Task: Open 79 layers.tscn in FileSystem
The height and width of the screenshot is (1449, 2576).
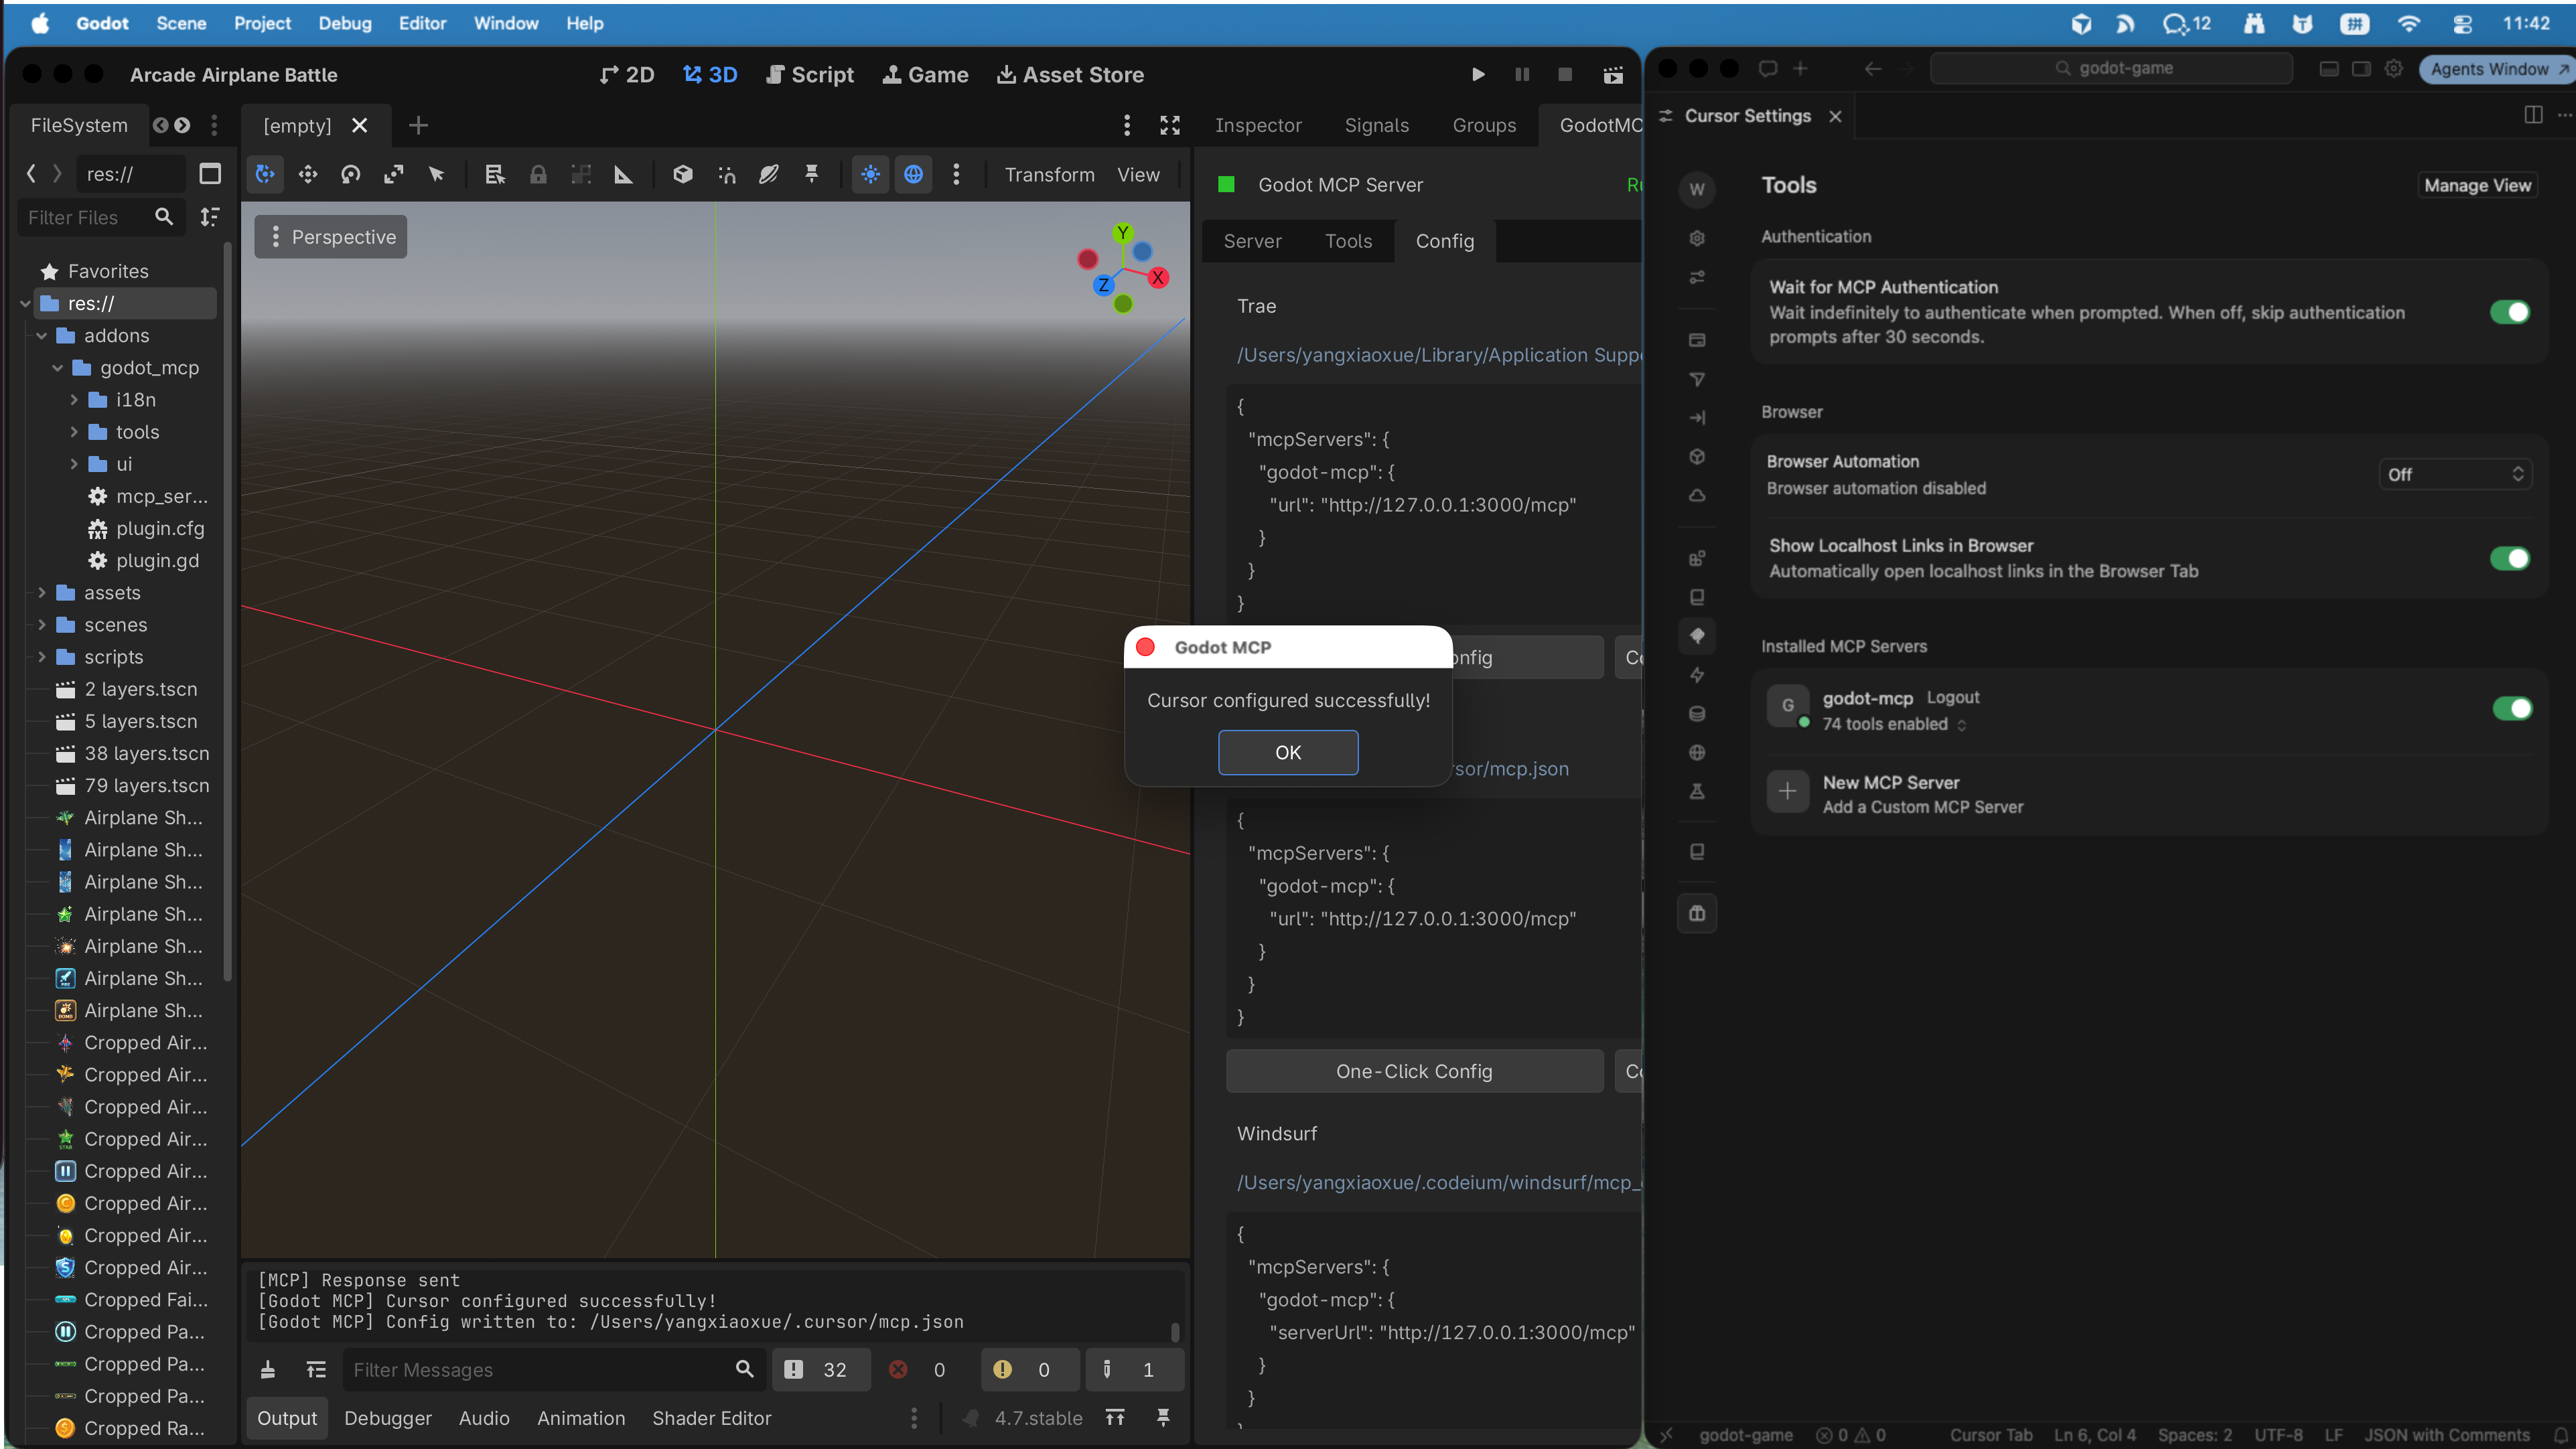Action: pyautogui.click(x=146, y=786)
